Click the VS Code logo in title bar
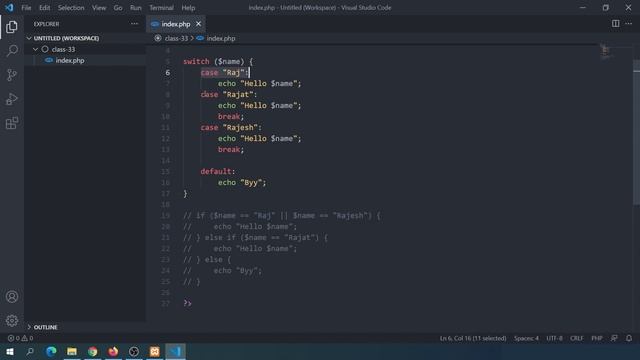The height and width of the screenshot is (360, 640). coord(9,7)
